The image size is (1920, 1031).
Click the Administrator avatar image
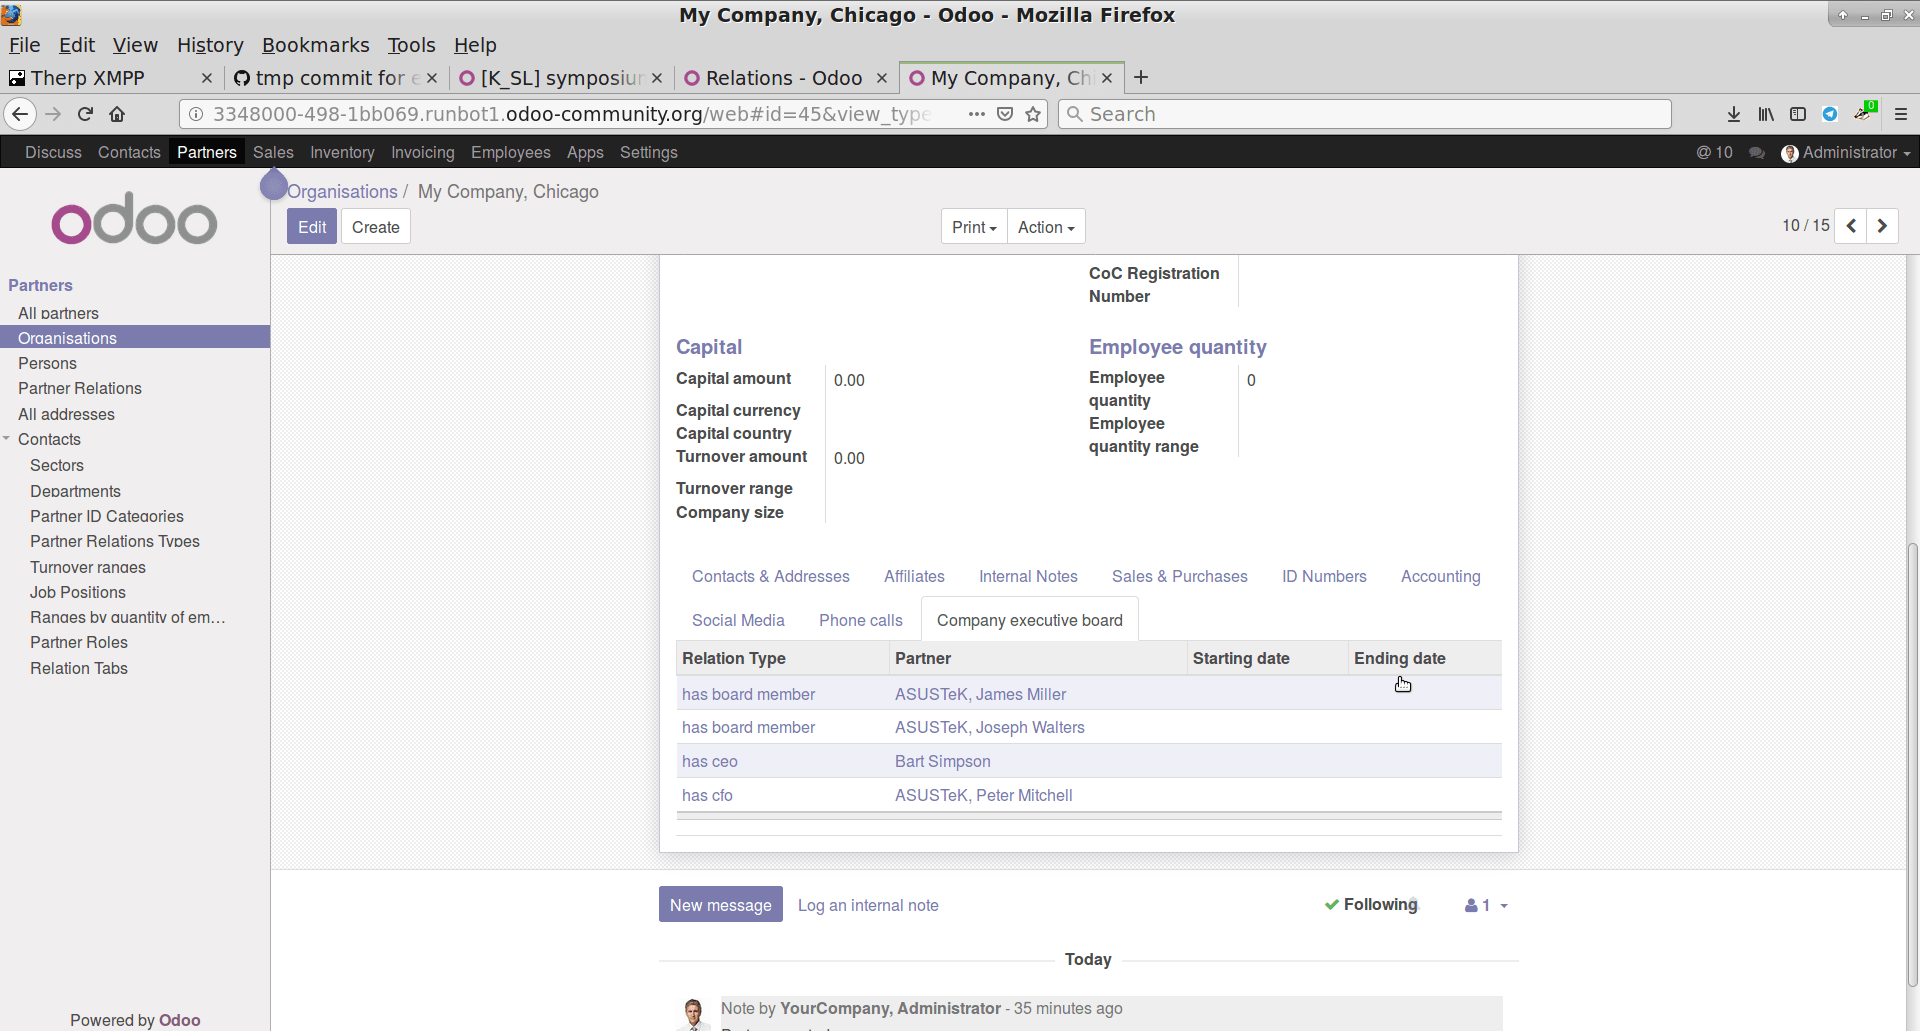click(1790, 153)
